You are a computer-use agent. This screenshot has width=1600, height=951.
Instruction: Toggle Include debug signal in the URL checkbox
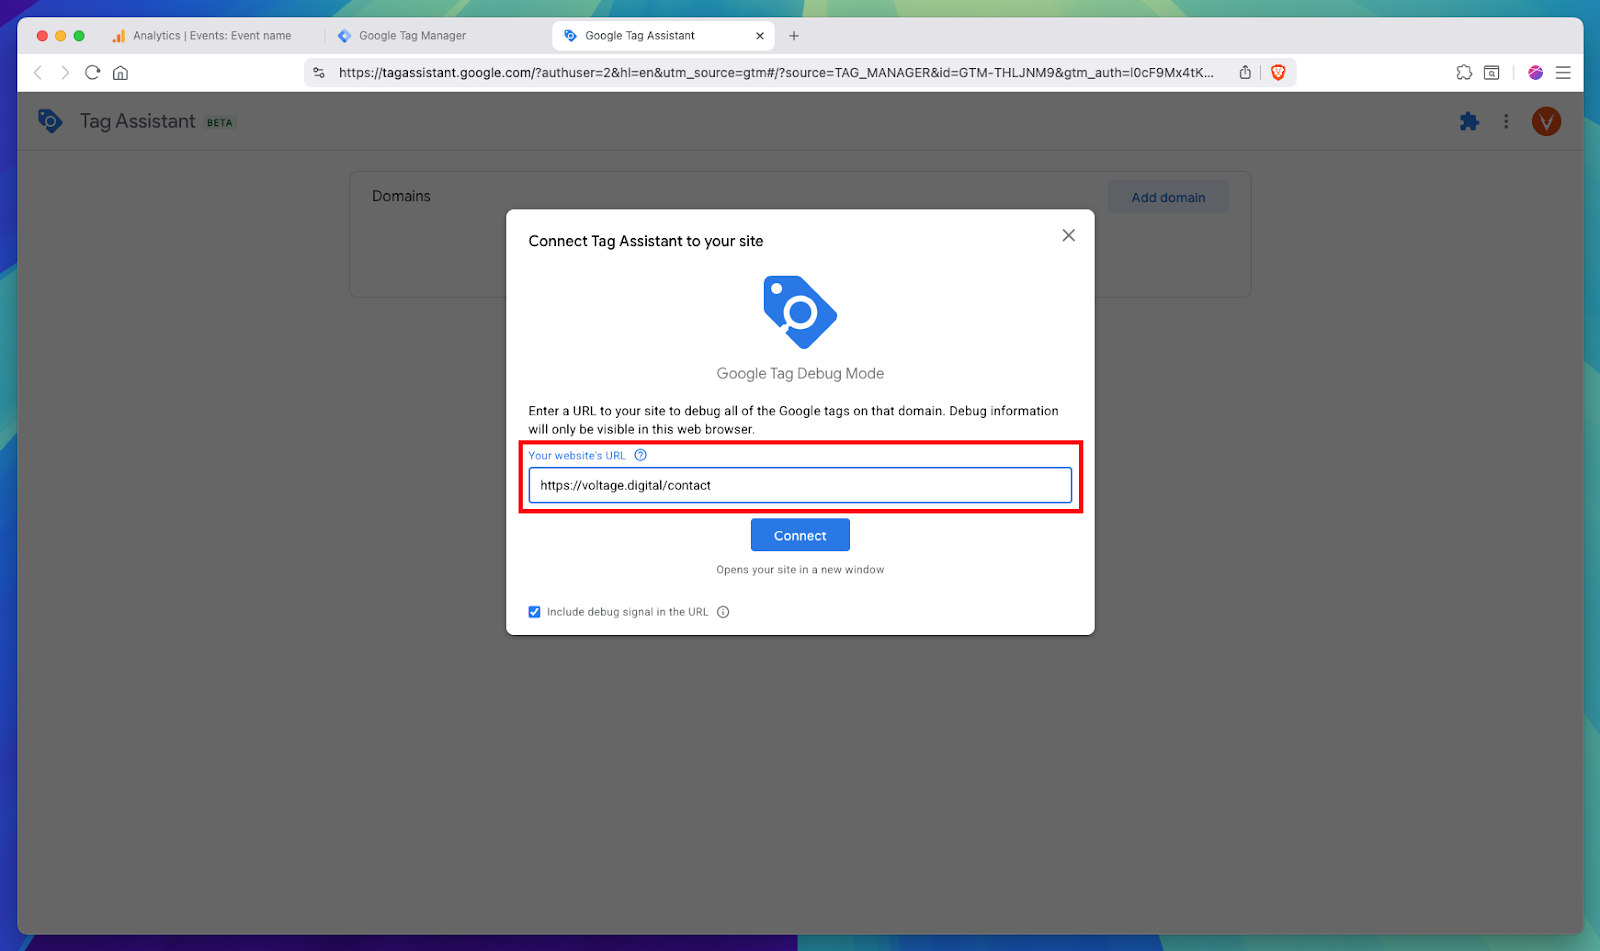click(535, 612)
